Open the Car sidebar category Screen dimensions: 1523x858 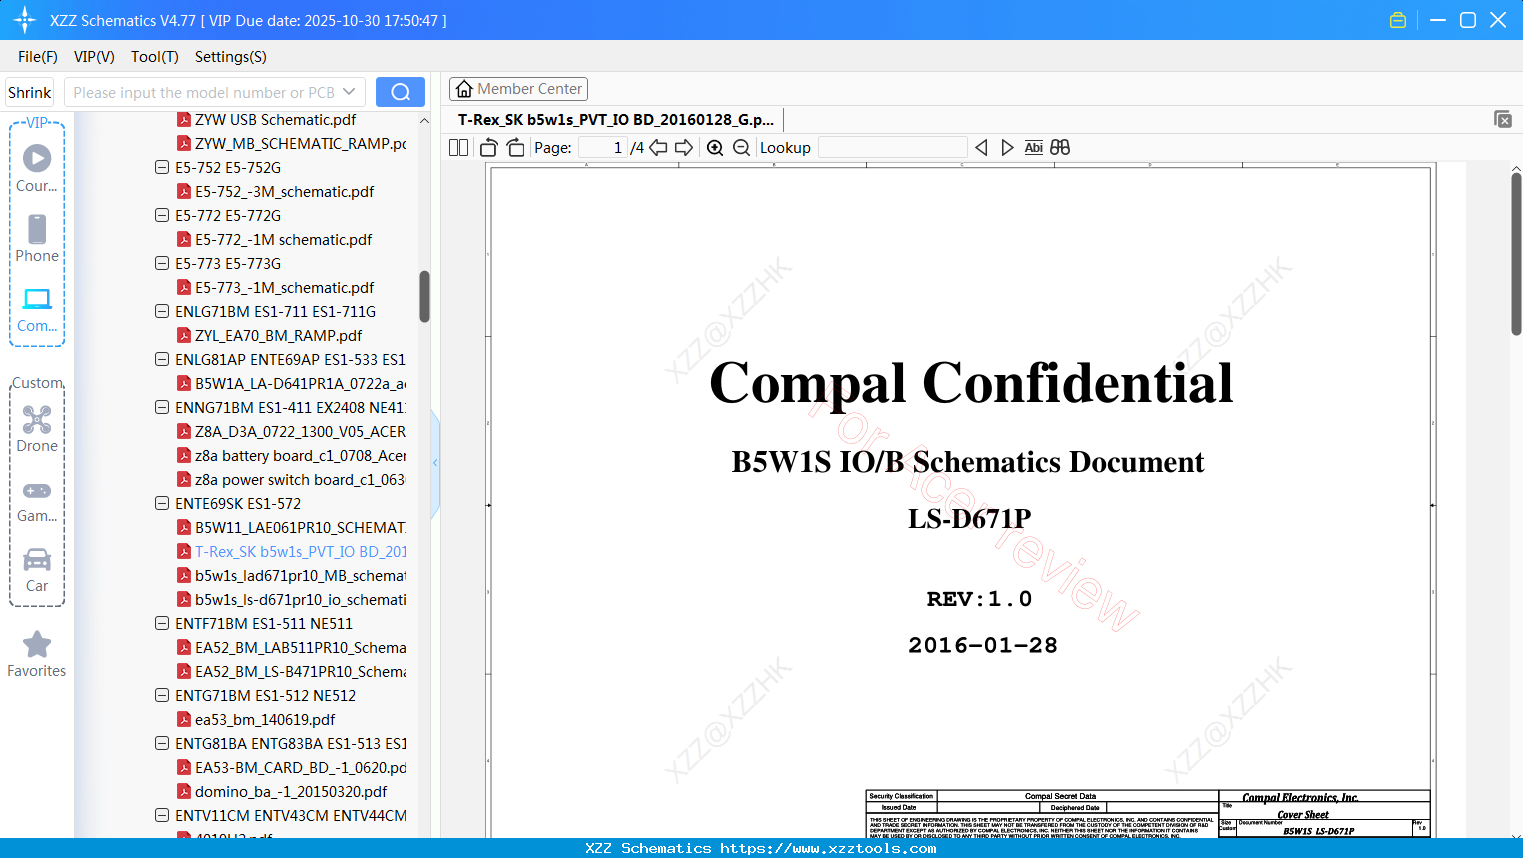tap(37, 570)
